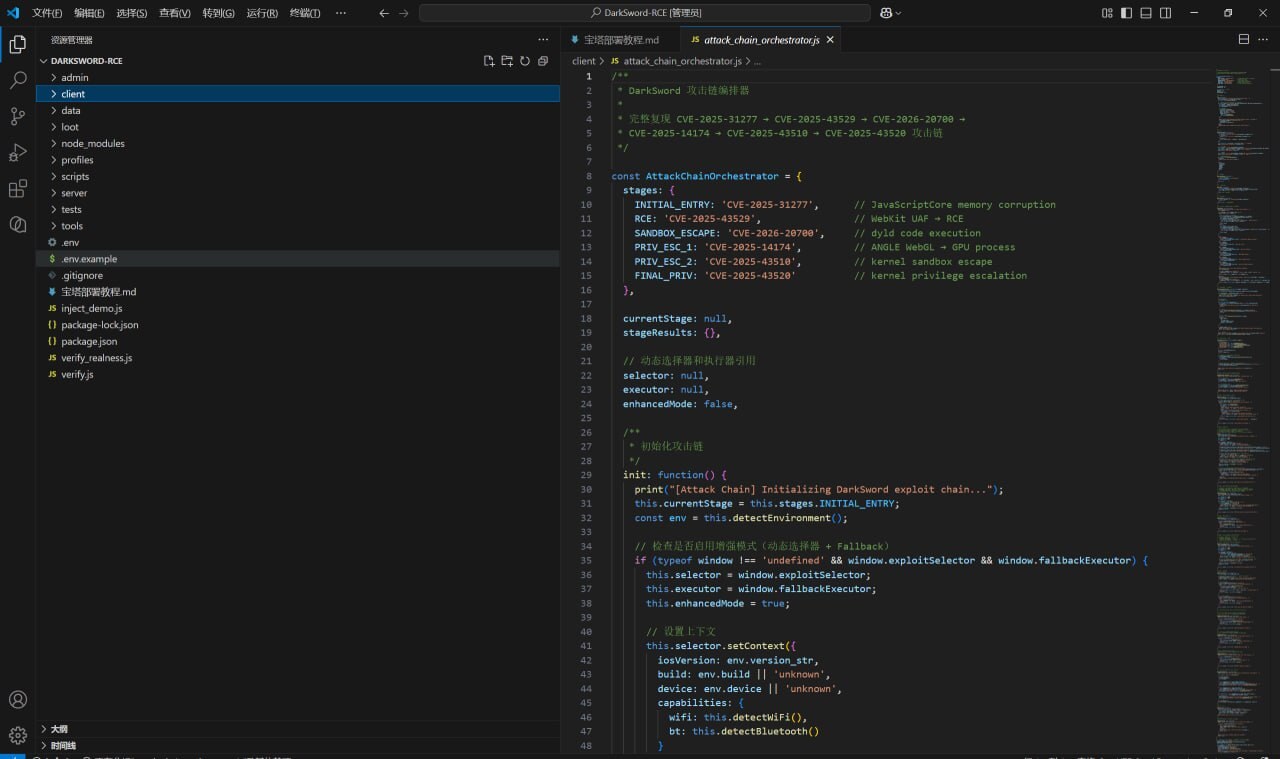The image size is (1280, 759).
Task: Open the Source Control view
Action: coord(18,116)
